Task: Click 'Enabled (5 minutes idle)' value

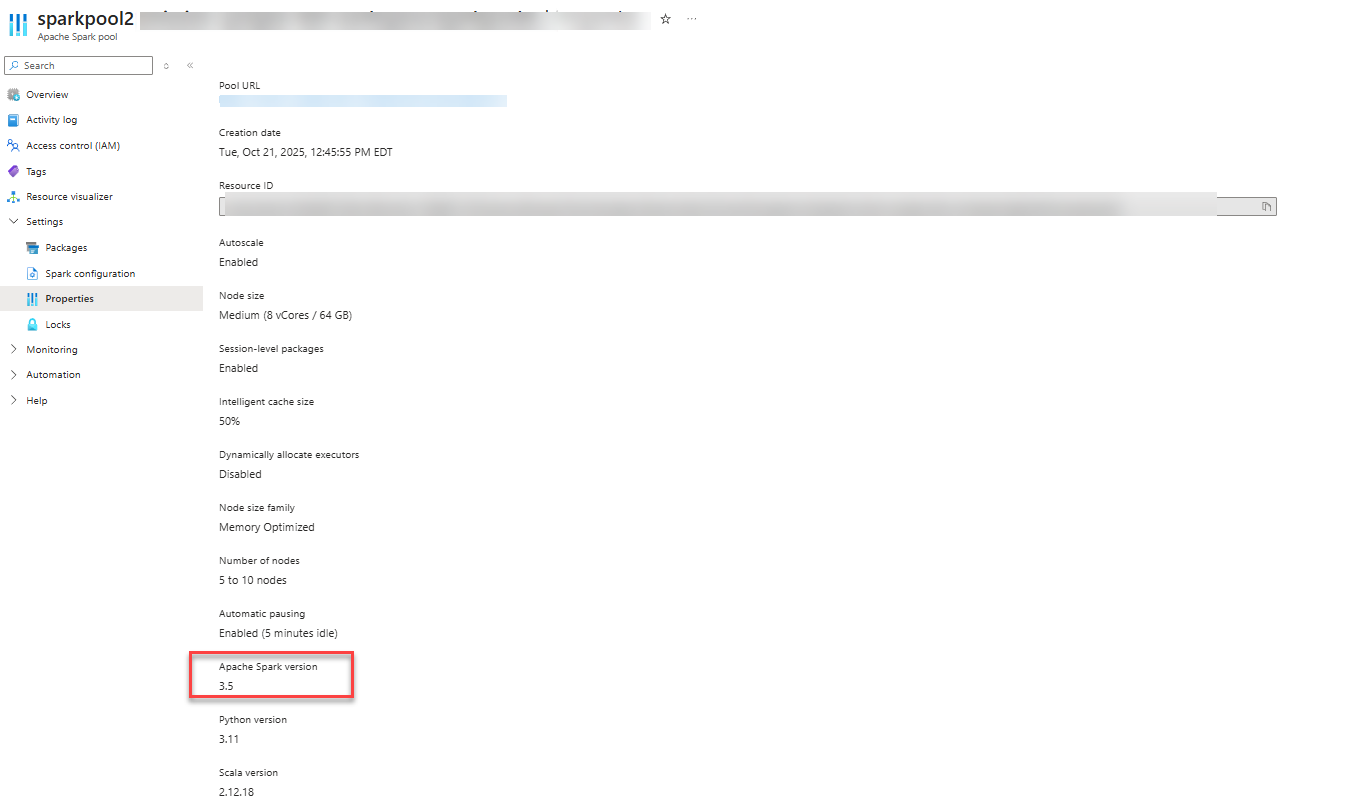Action: pyautogui.click(x=278, y=633)
